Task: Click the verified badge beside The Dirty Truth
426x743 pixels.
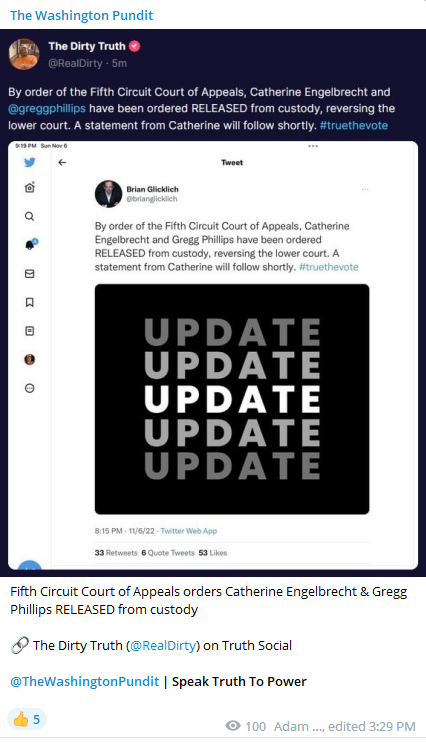Action: point(135,46)
